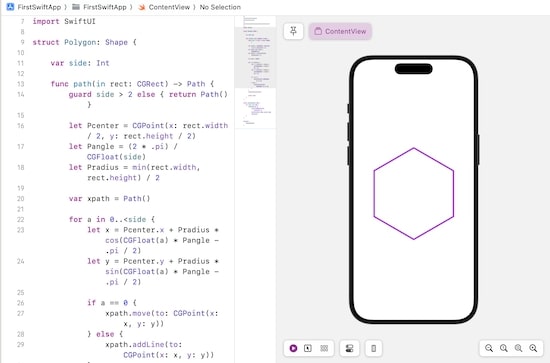Click 'let y = Pcenter.y + Pradius' line
The image size is (550, 363).
pyautogui.click(x=153, y=261)
